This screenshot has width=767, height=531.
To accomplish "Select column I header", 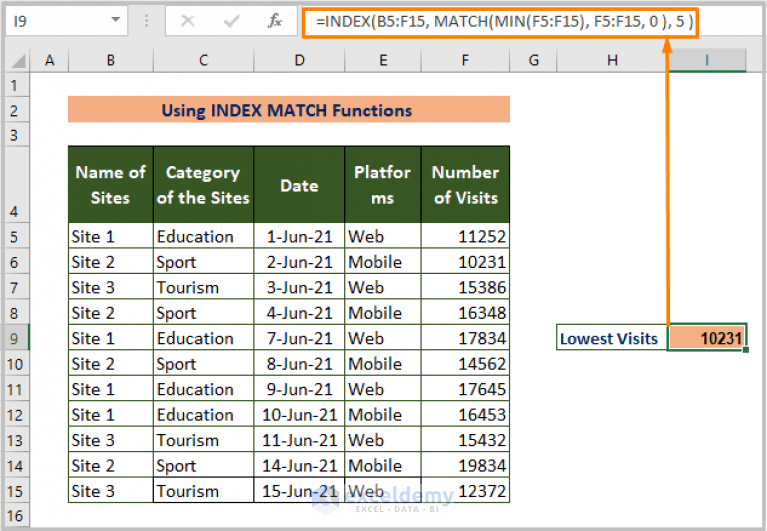I will pyautogui.click(x=707, y=61).
